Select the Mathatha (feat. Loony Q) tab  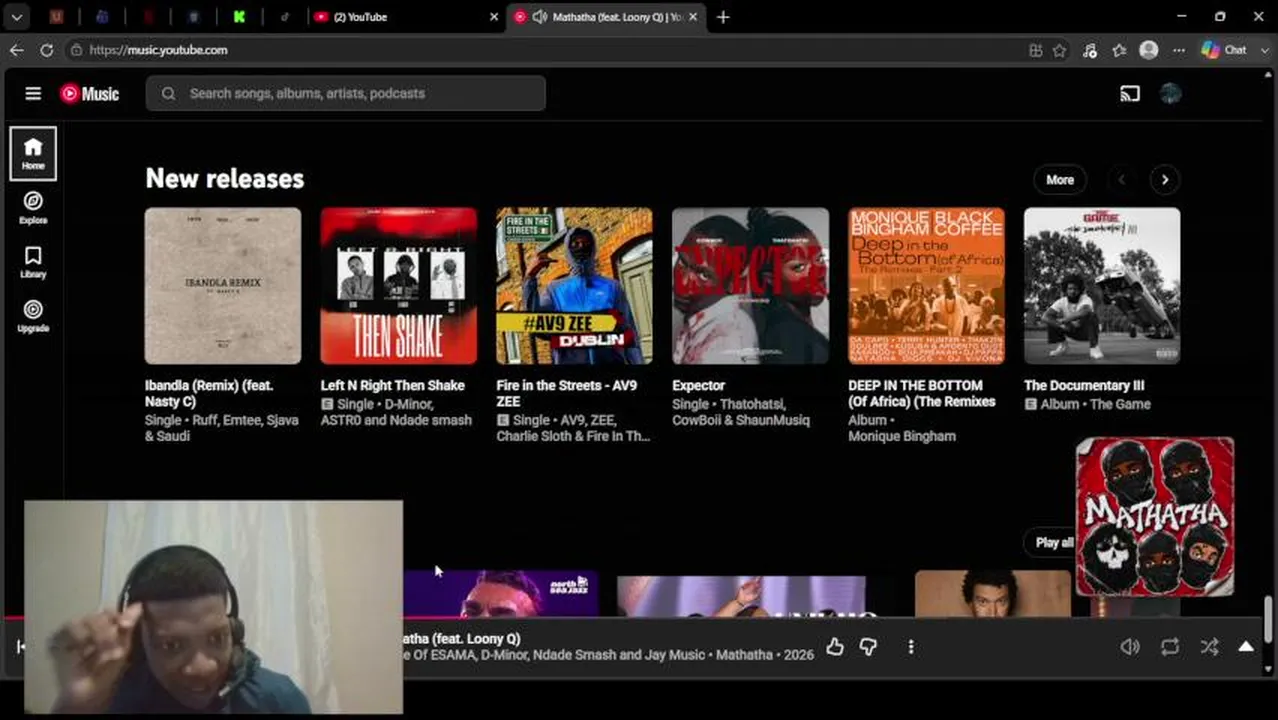coord(606,17)
